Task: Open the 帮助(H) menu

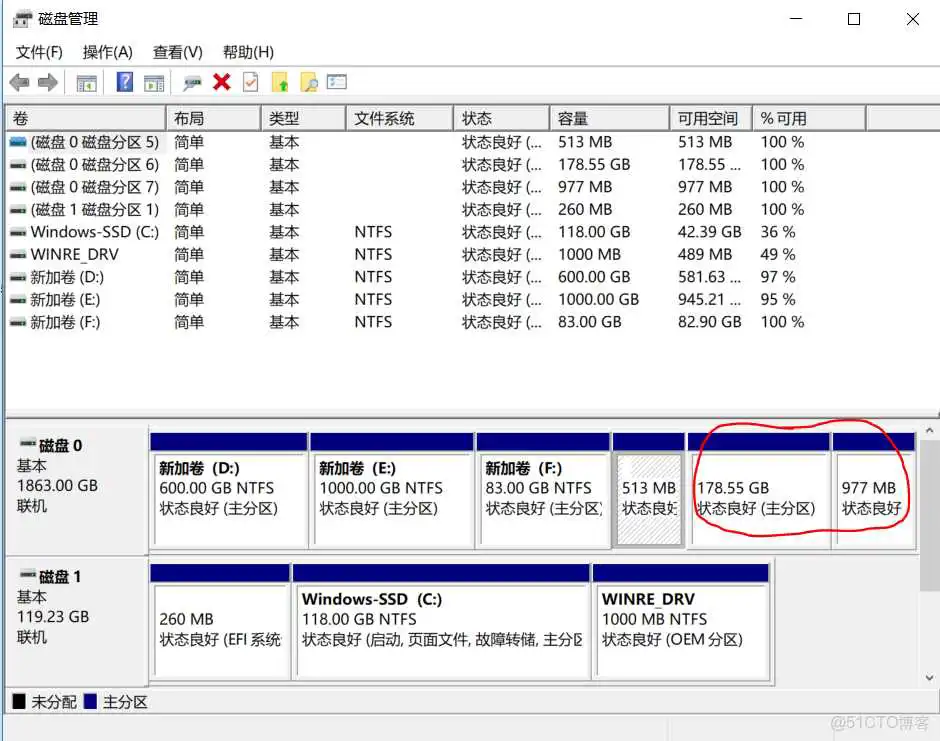Action: (246, 51)
